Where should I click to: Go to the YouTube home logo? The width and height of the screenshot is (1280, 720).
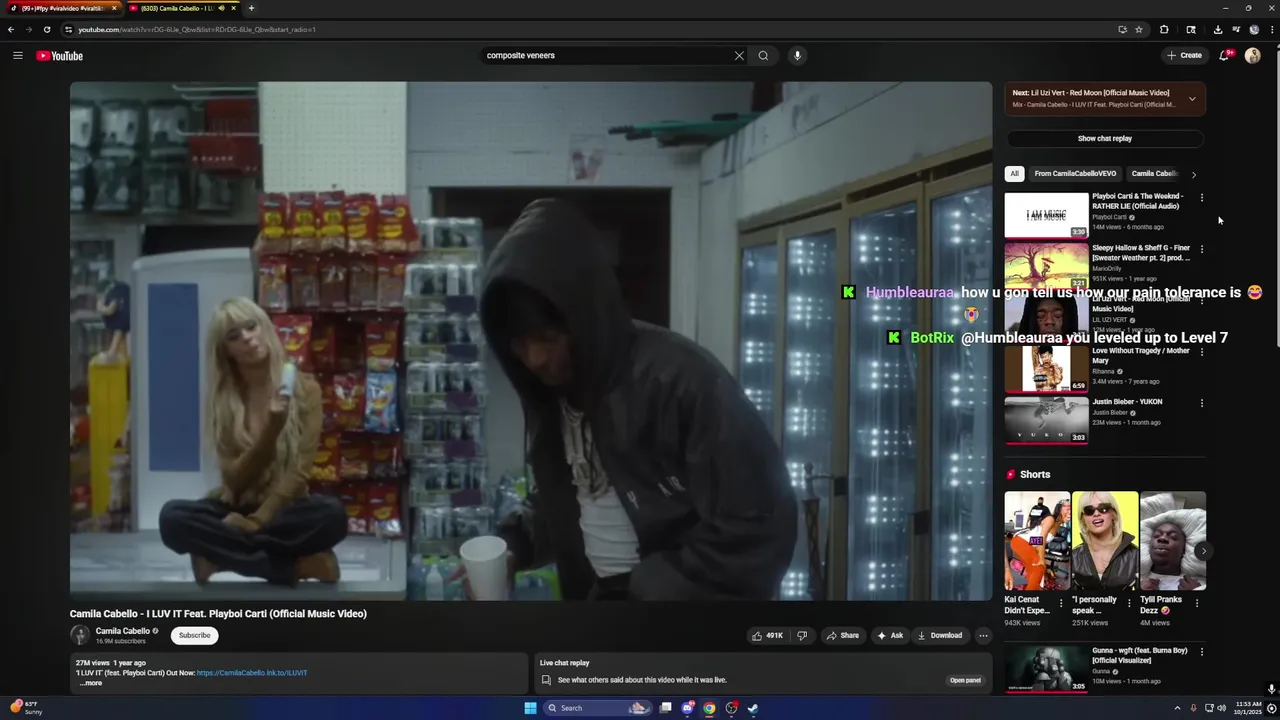[60, 56]
